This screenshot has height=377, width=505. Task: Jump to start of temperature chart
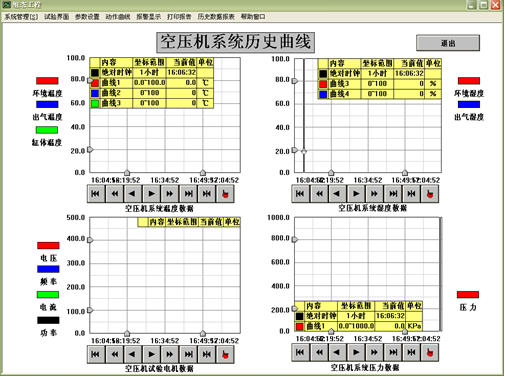pos(96,194)
